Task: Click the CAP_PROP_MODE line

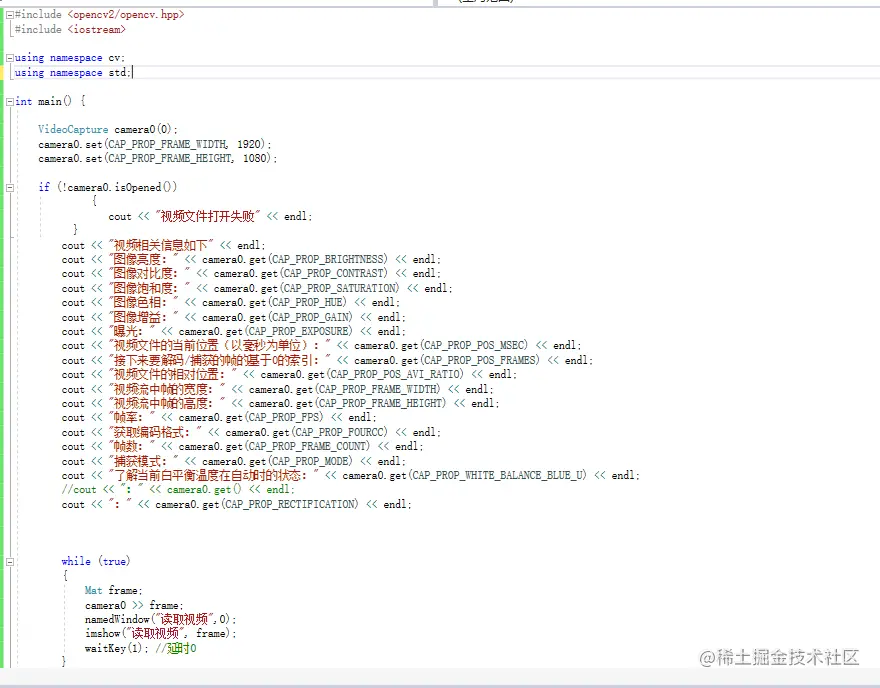Action: [234, 461]
